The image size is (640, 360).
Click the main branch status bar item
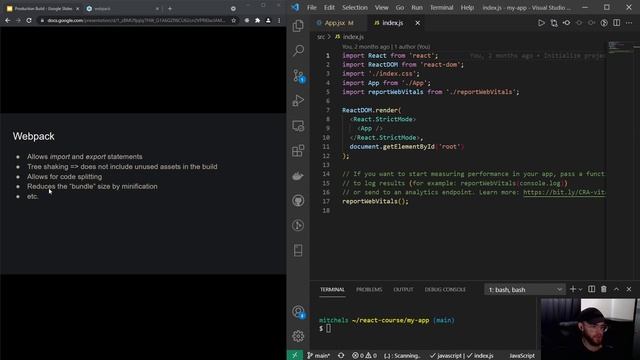pos(318,356)
